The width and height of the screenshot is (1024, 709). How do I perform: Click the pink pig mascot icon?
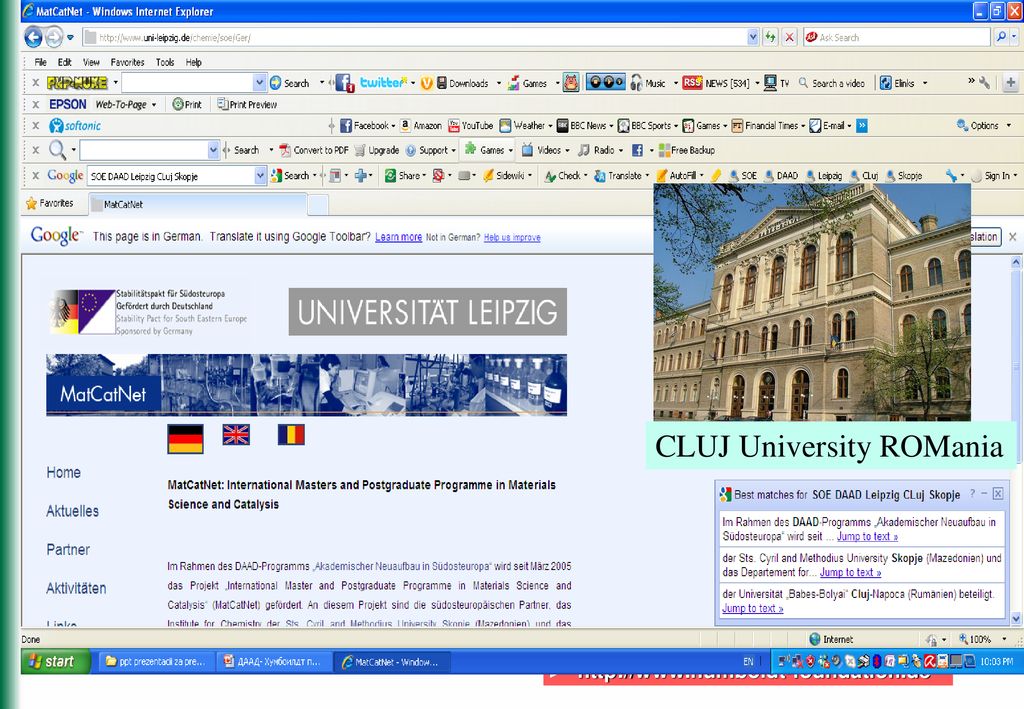(x=571, y=83)
